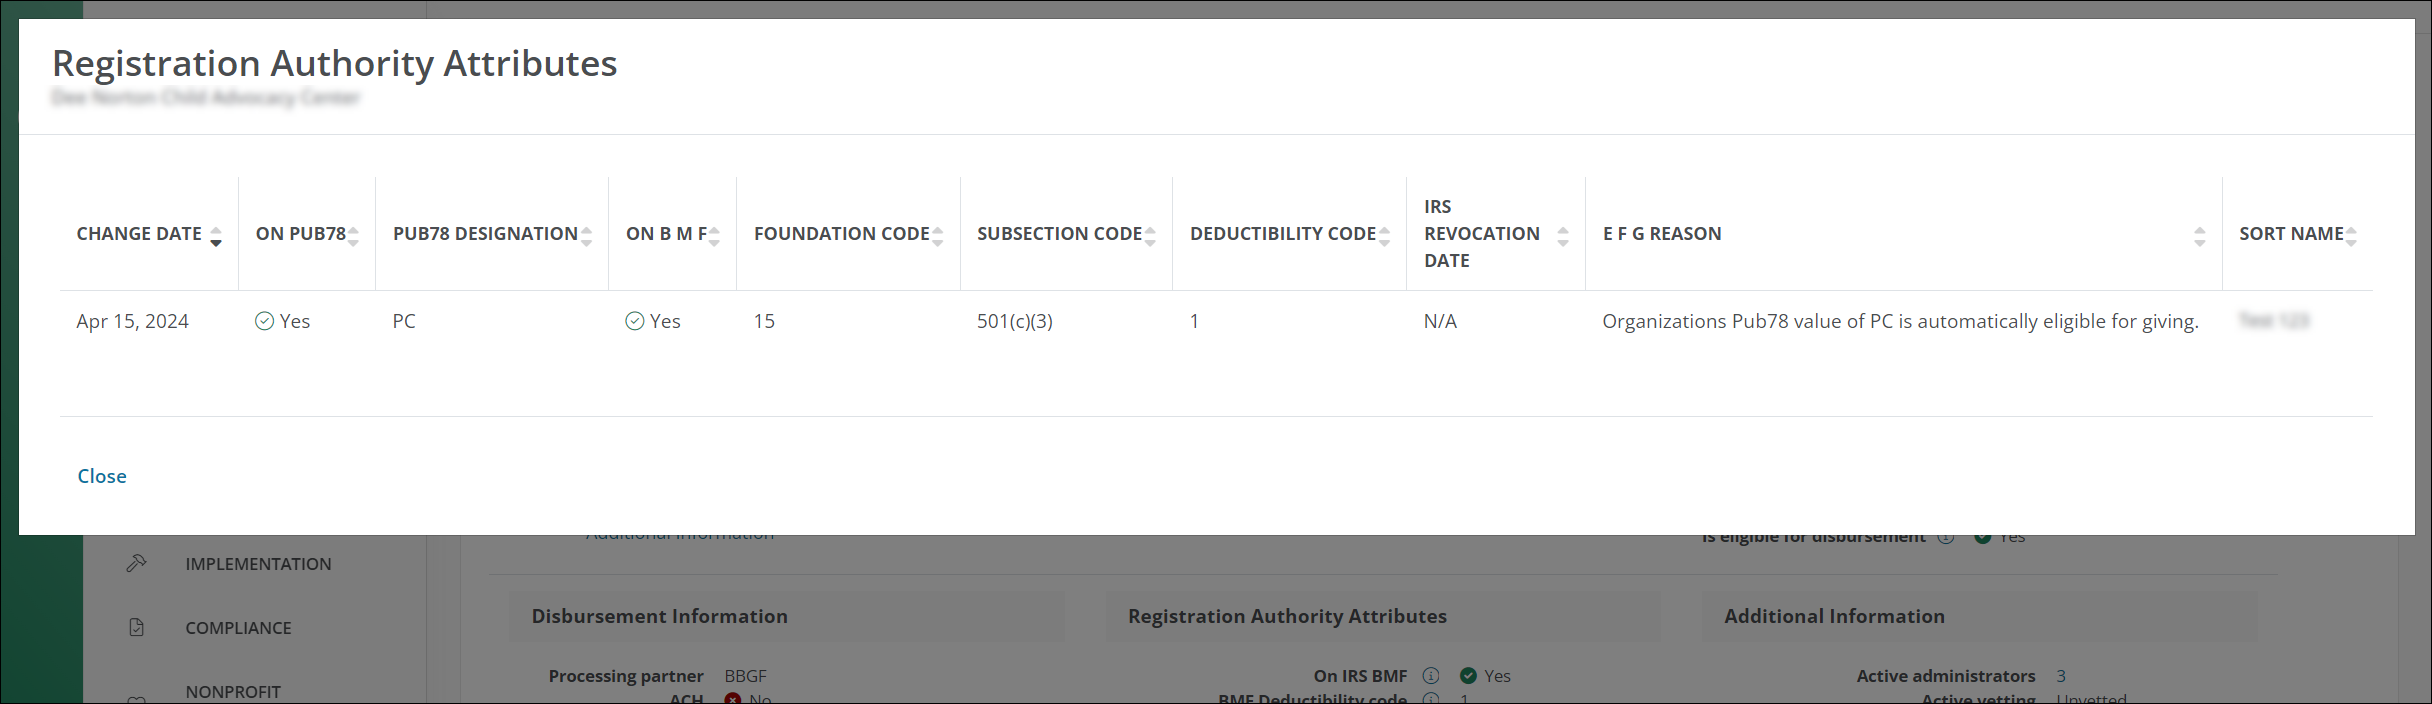Click Sort Name column sort arrows
Screen dimensions: 2432x704
tap(2351, 236)
